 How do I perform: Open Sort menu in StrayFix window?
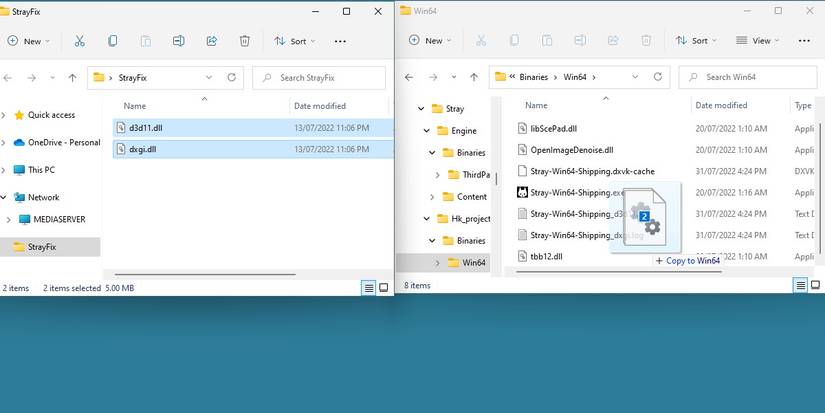tap(295, 41)
